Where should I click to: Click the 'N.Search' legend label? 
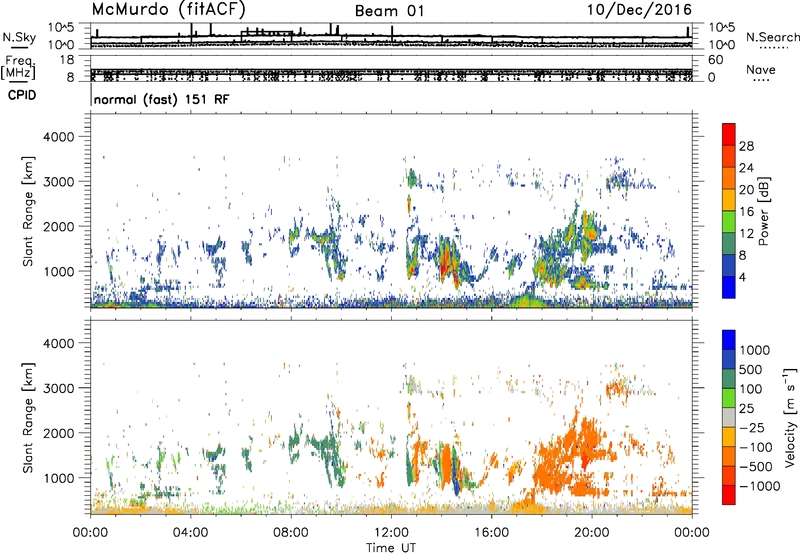[x=772, y=37]
